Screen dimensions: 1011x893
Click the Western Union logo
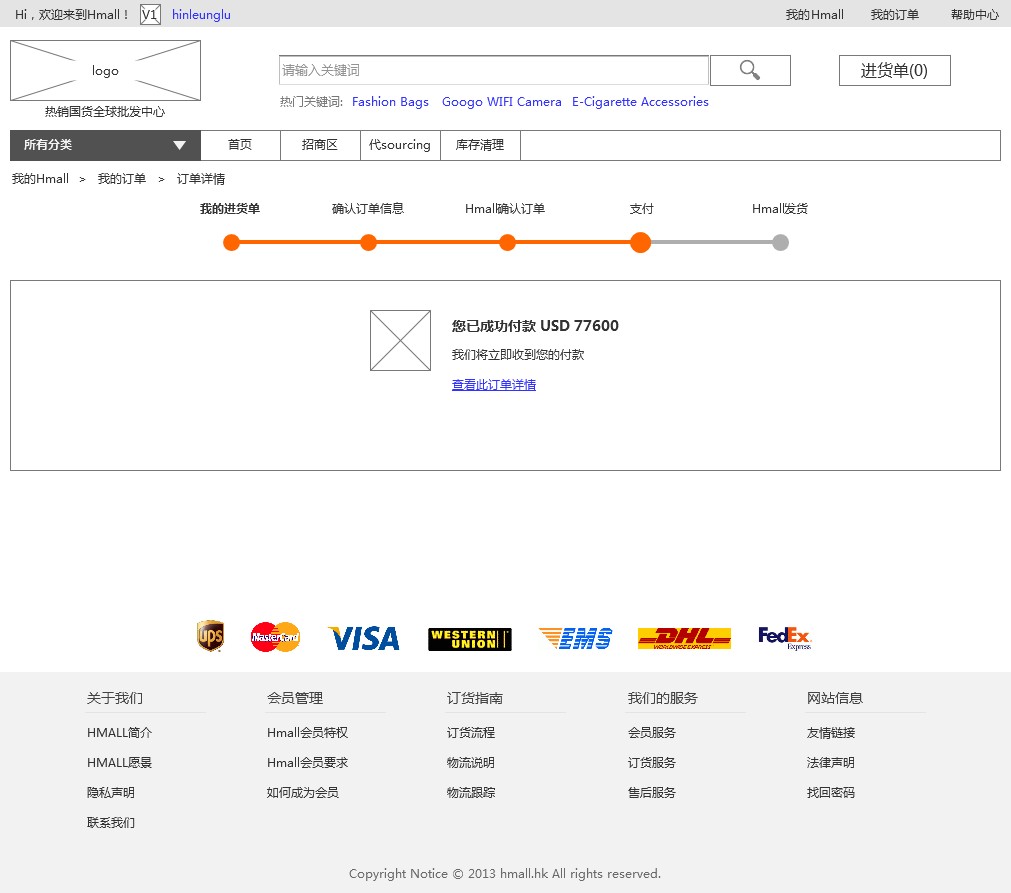click(x=469, y=639)
